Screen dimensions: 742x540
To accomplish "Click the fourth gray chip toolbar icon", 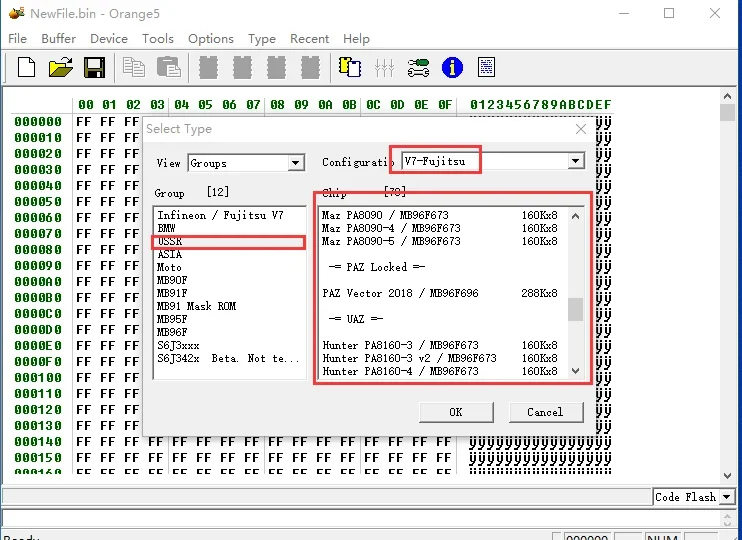I will coord(310,67).
